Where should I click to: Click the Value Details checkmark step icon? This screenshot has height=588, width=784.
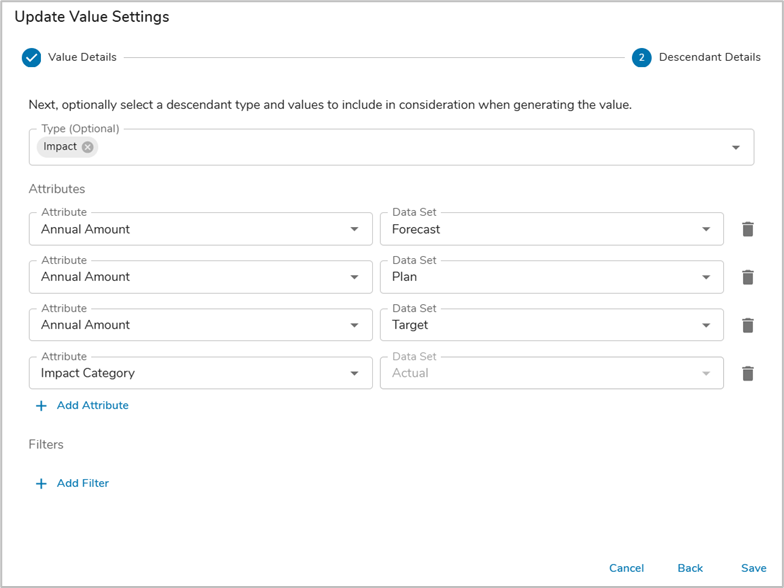coord(32,58)
